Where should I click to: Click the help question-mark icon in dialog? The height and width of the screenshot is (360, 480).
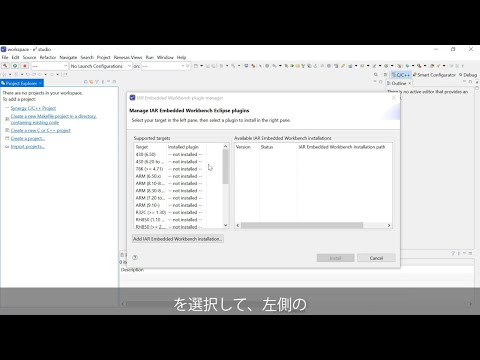(x=135, y=257)
